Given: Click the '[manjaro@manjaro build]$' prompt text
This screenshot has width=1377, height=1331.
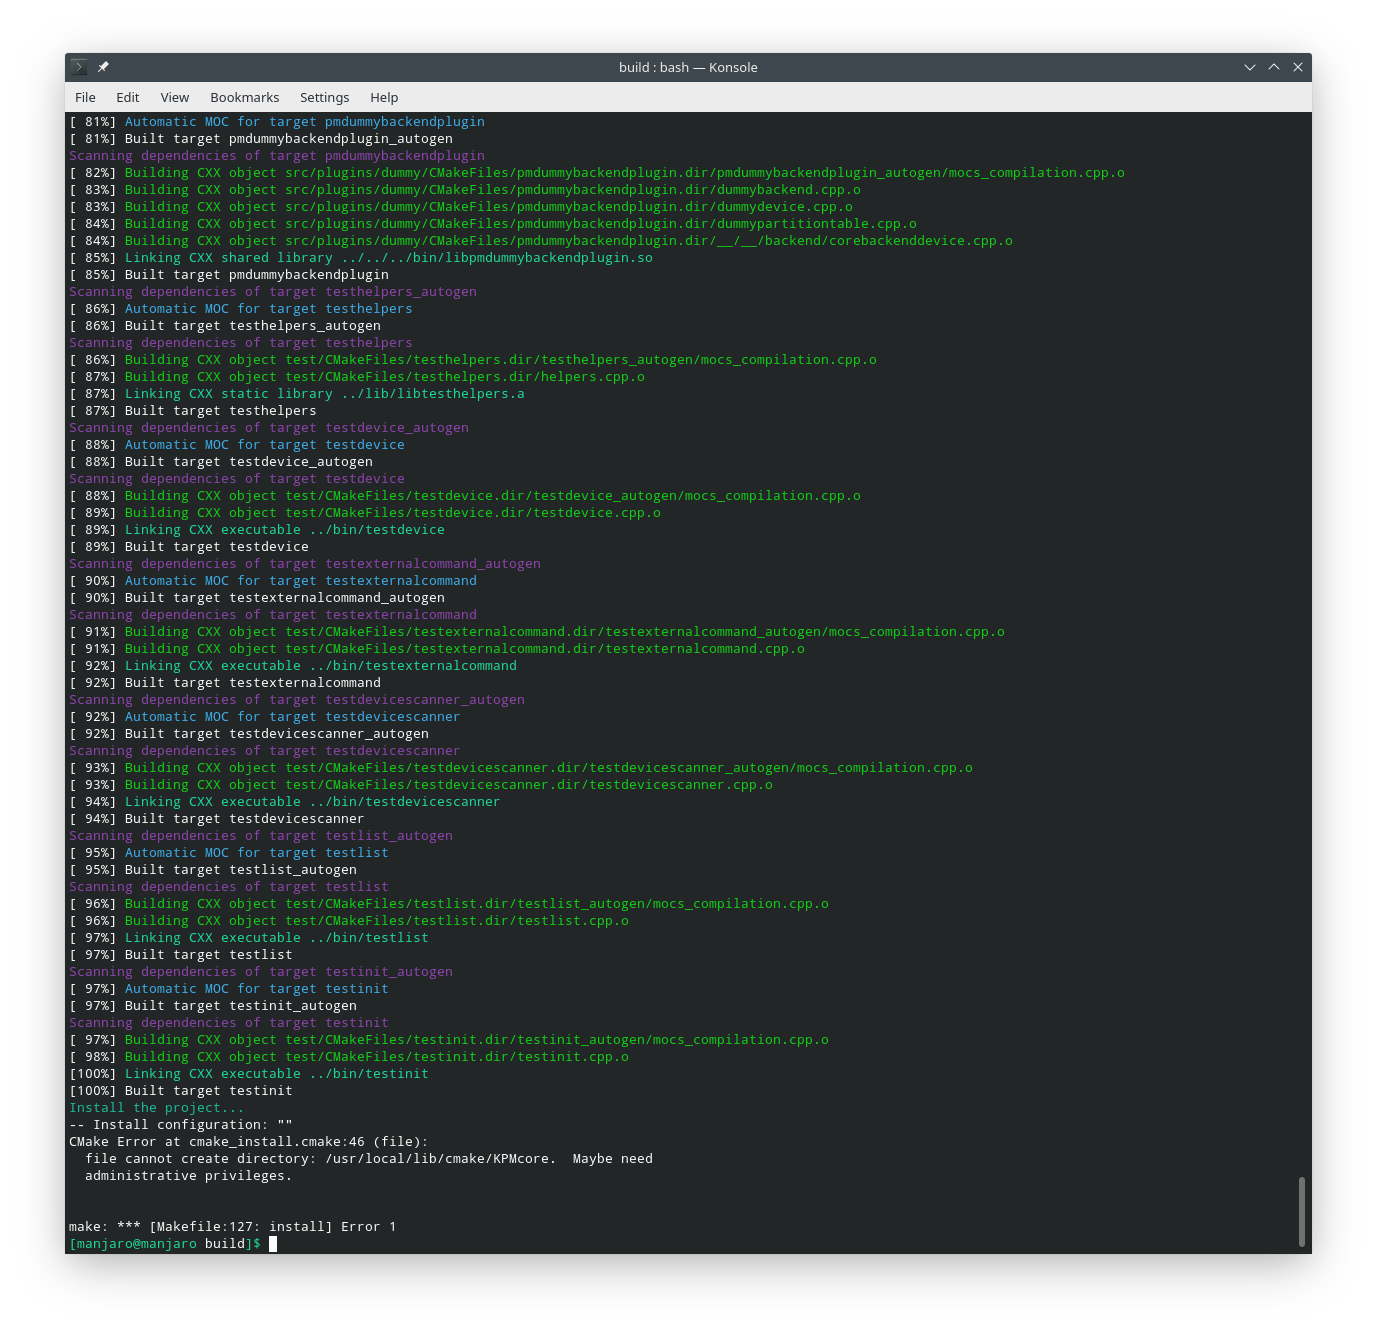Looking at the screenshot, I should pos(160,1244).
